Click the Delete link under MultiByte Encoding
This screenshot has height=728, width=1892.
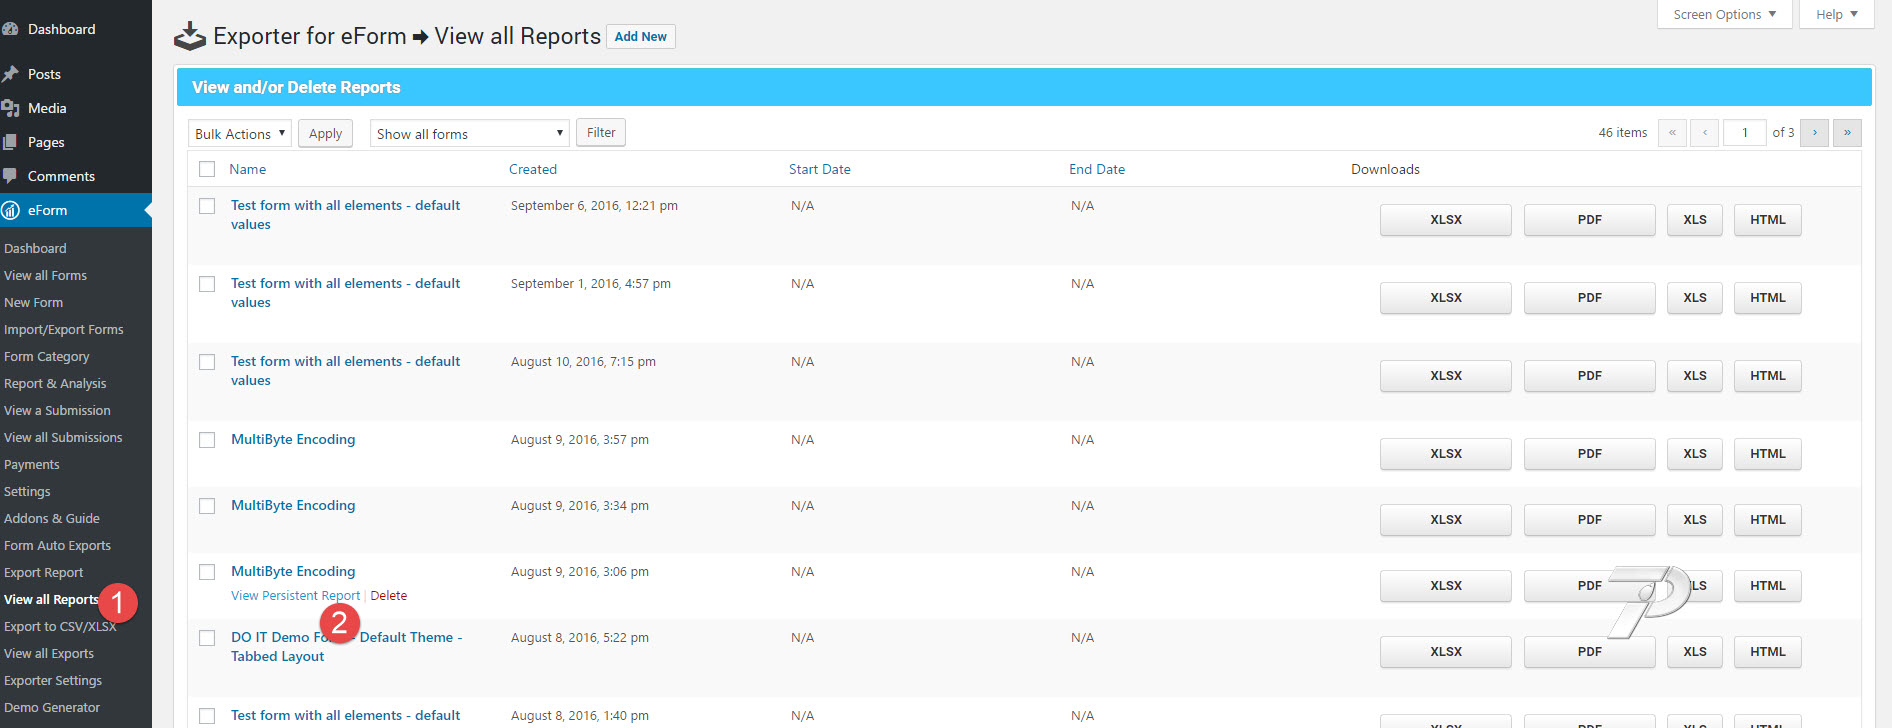(x=389, y=595)
